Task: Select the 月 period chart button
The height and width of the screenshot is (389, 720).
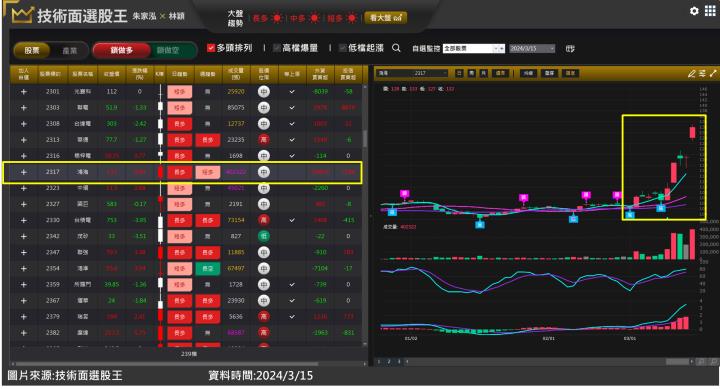Action: click(484, 73)
